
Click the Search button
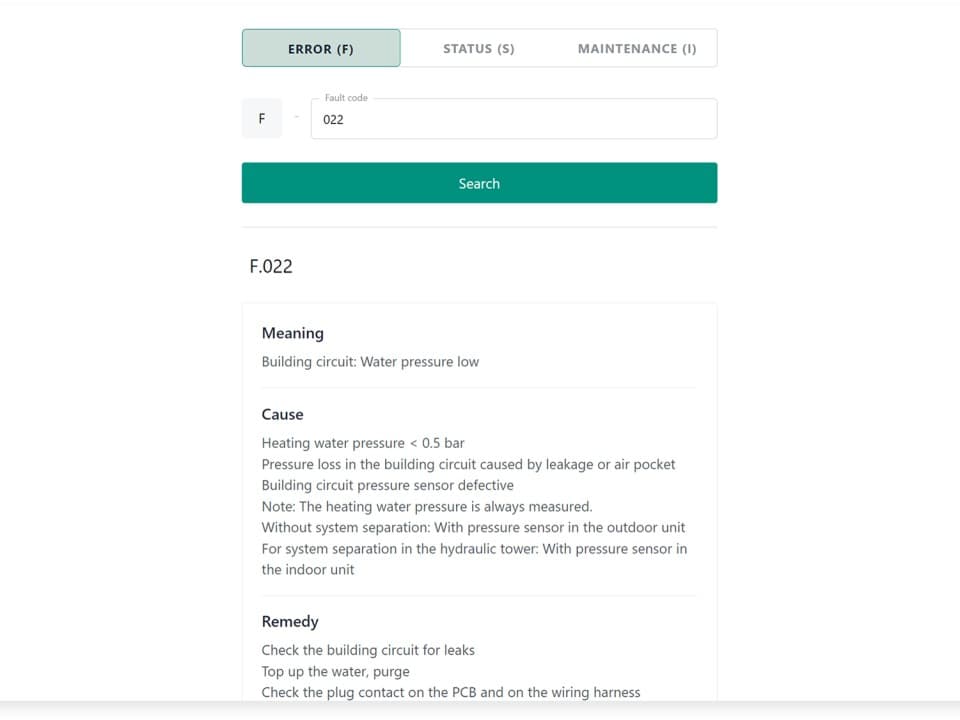[x=478, y=183]
